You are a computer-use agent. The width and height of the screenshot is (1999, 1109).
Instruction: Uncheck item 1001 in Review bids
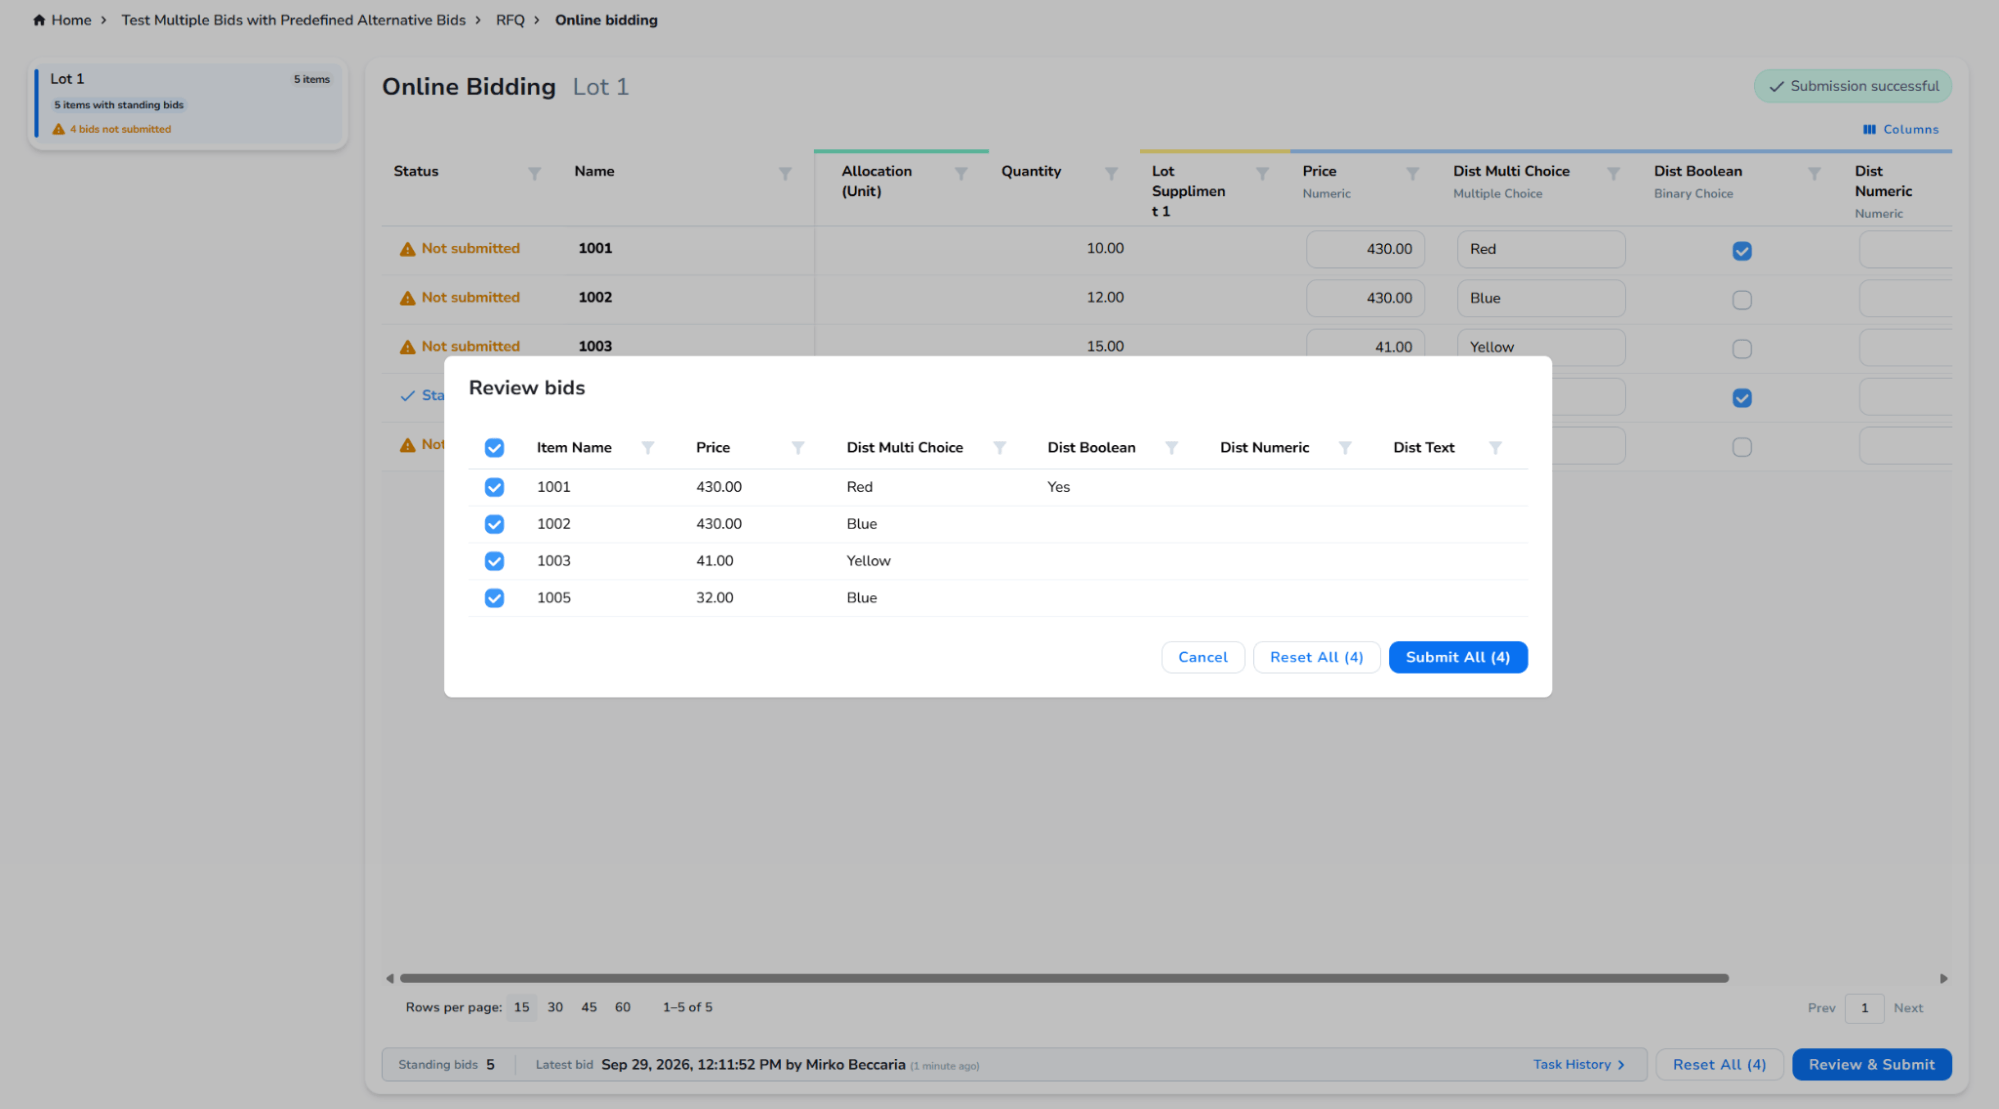tap(494, 487)
